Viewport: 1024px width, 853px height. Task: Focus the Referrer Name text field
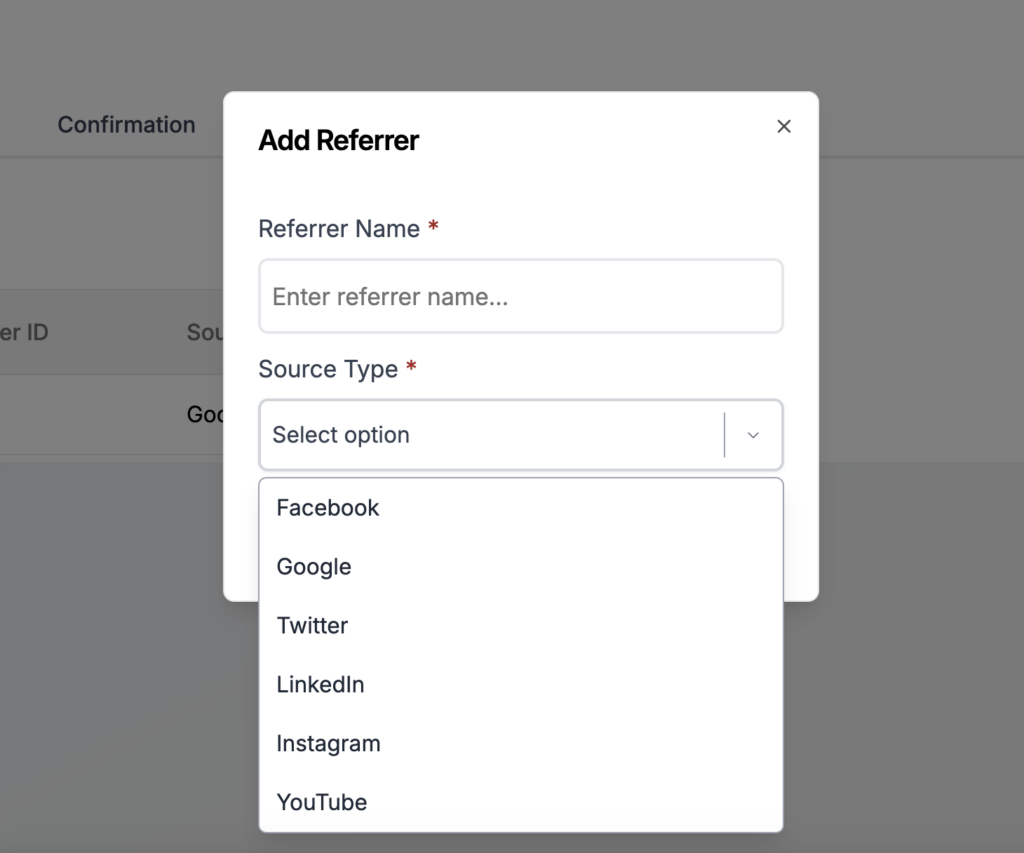(520, 297)
